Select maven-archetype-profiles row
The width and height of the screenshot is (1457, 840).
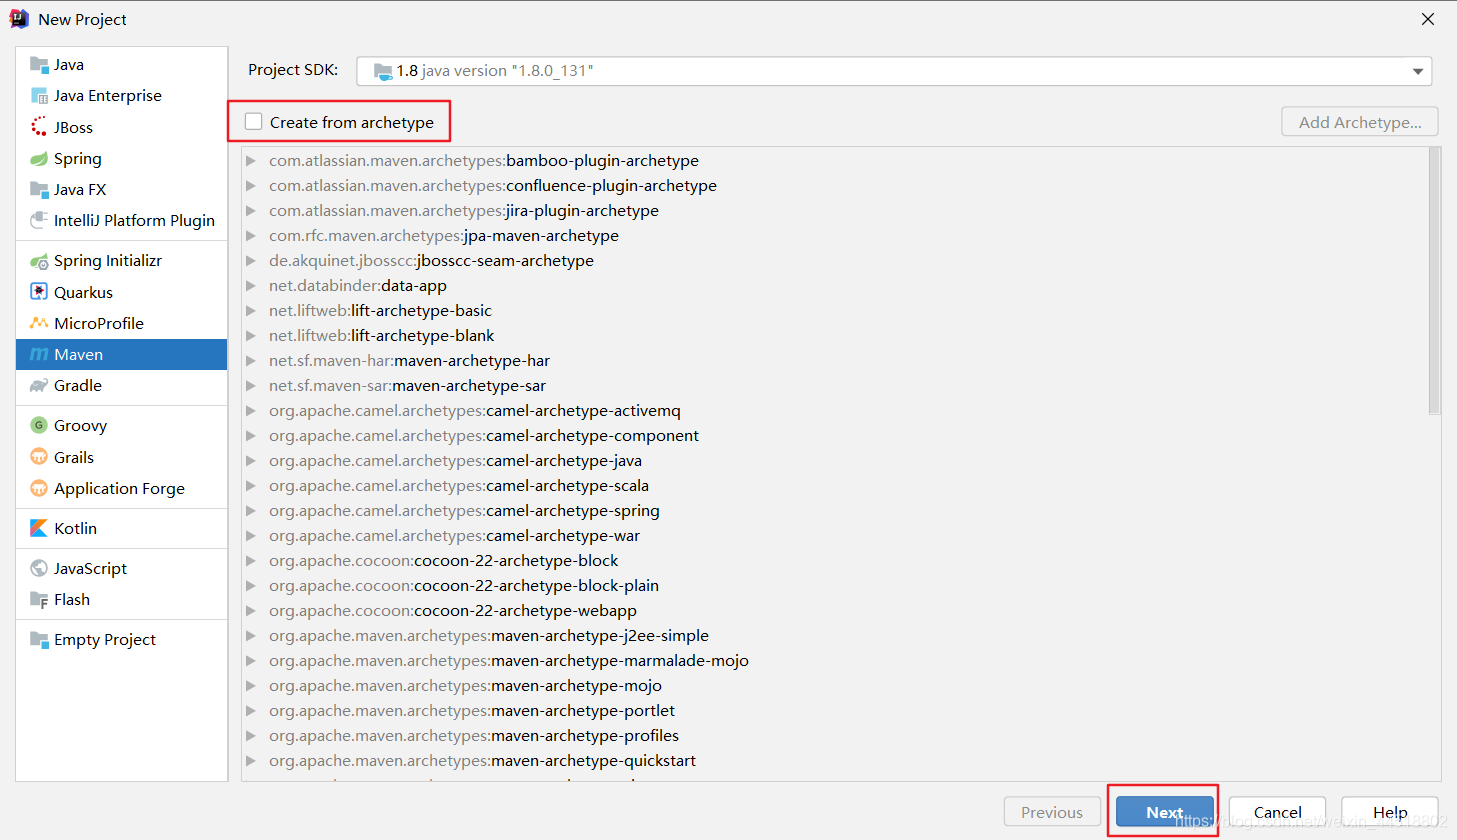coord(836,736)
